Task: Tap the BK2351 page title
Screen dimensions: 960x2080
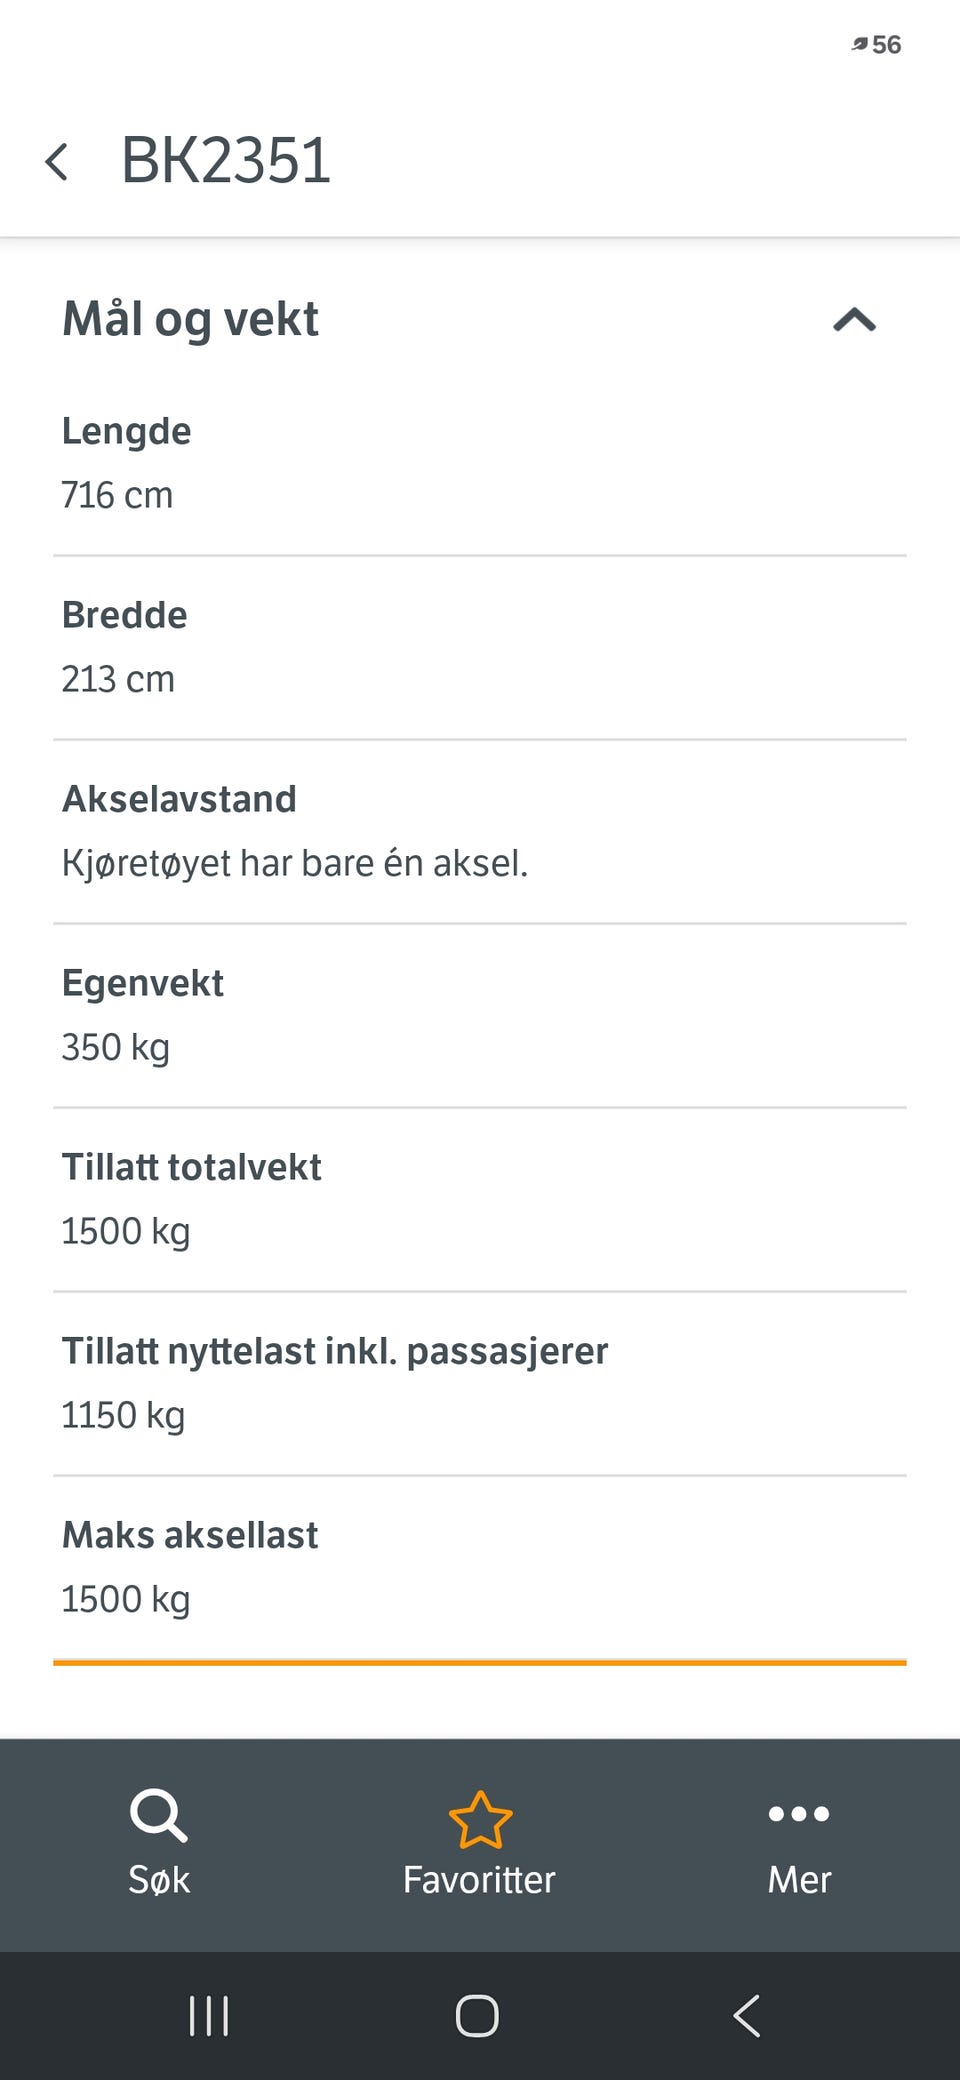Action: (226, 160)
